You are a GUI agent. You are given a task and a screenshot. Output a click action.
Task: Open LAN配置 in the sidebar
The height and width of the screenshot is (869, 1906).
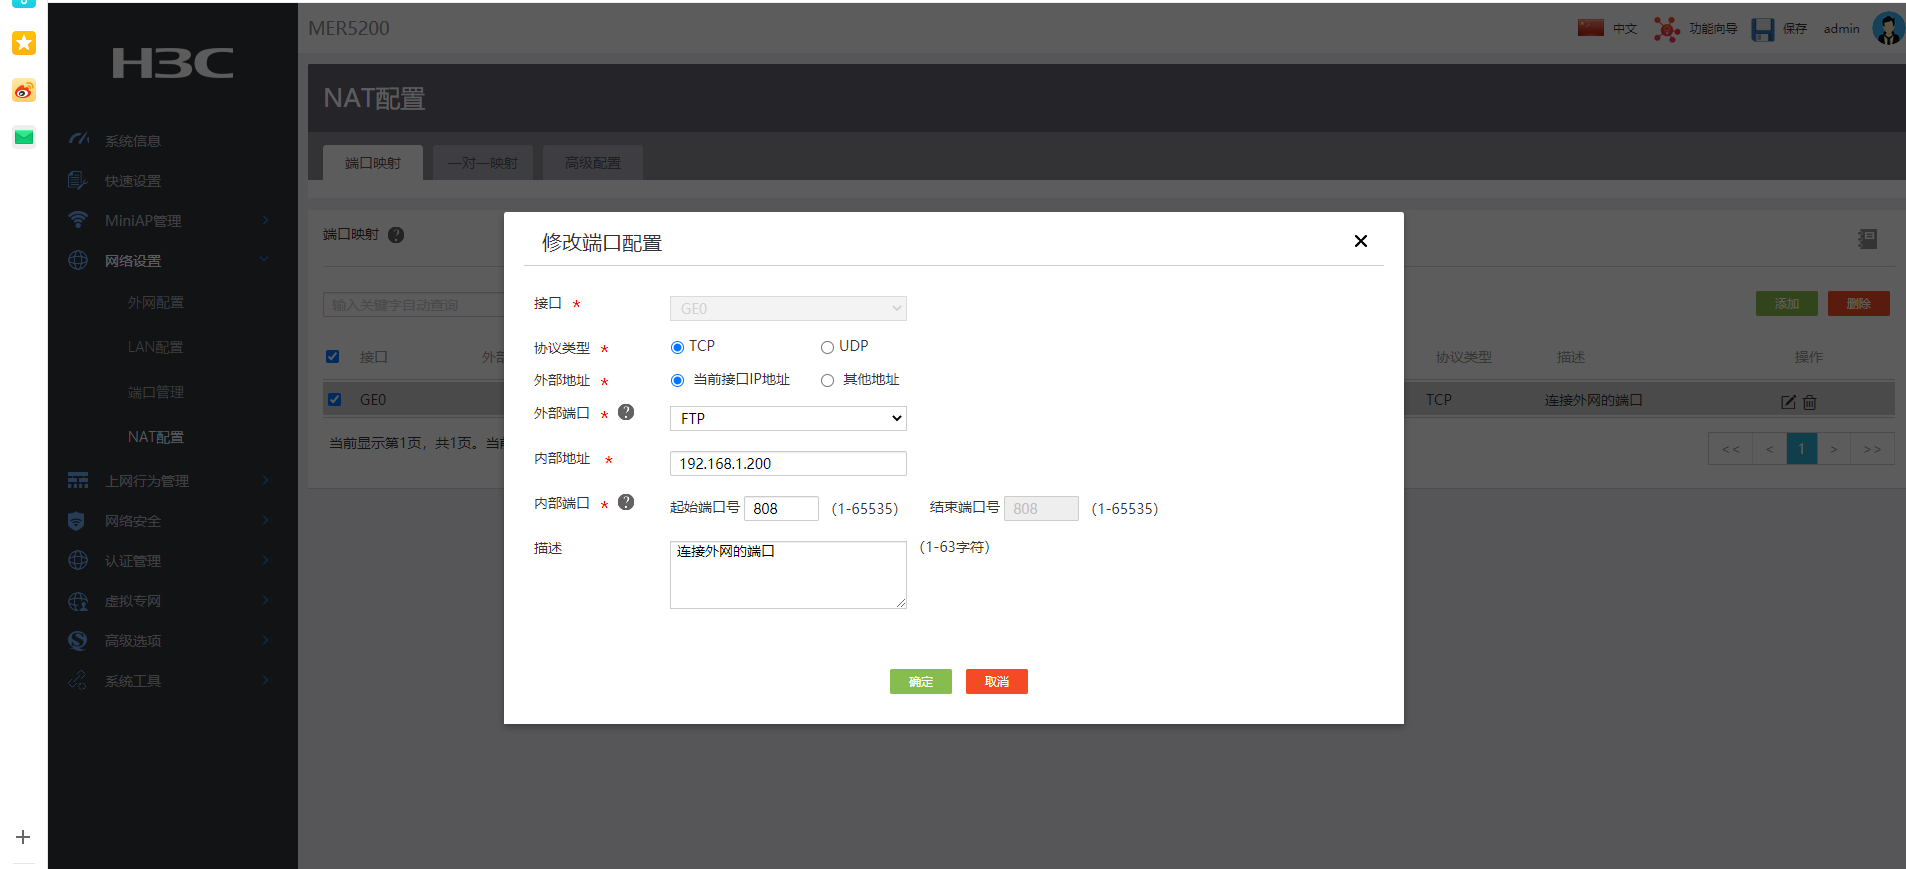click(156, 347)
